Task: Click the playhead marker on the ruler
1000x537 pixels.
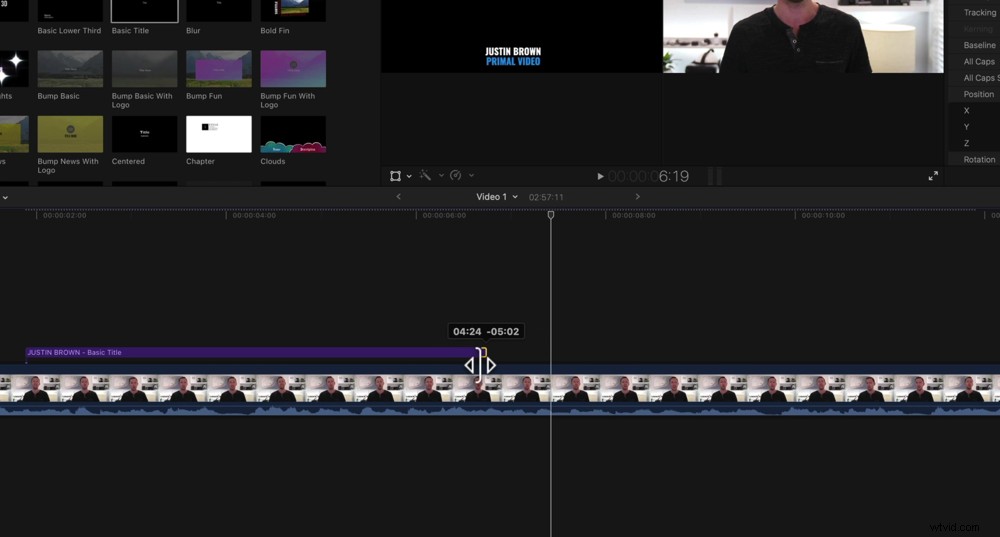Action: tap(551, 215)
